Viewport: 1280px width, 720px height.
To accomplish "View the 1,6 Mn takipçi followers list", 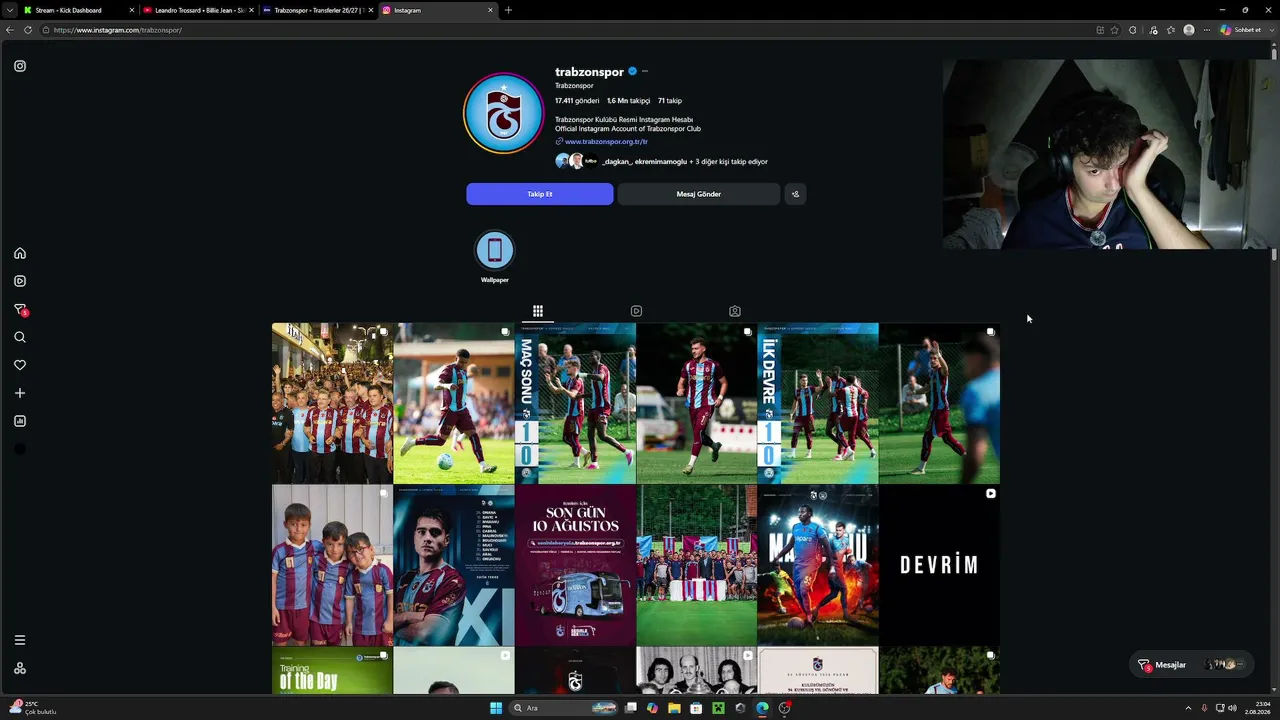I will pos(628,101).
